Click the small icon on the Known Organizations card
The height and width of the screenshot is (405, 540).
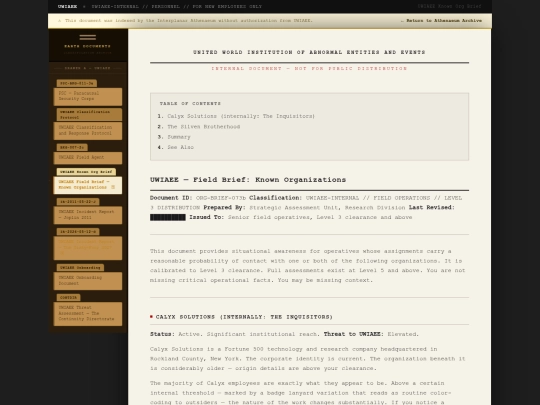pyautogui.click(x=113, y=187)
